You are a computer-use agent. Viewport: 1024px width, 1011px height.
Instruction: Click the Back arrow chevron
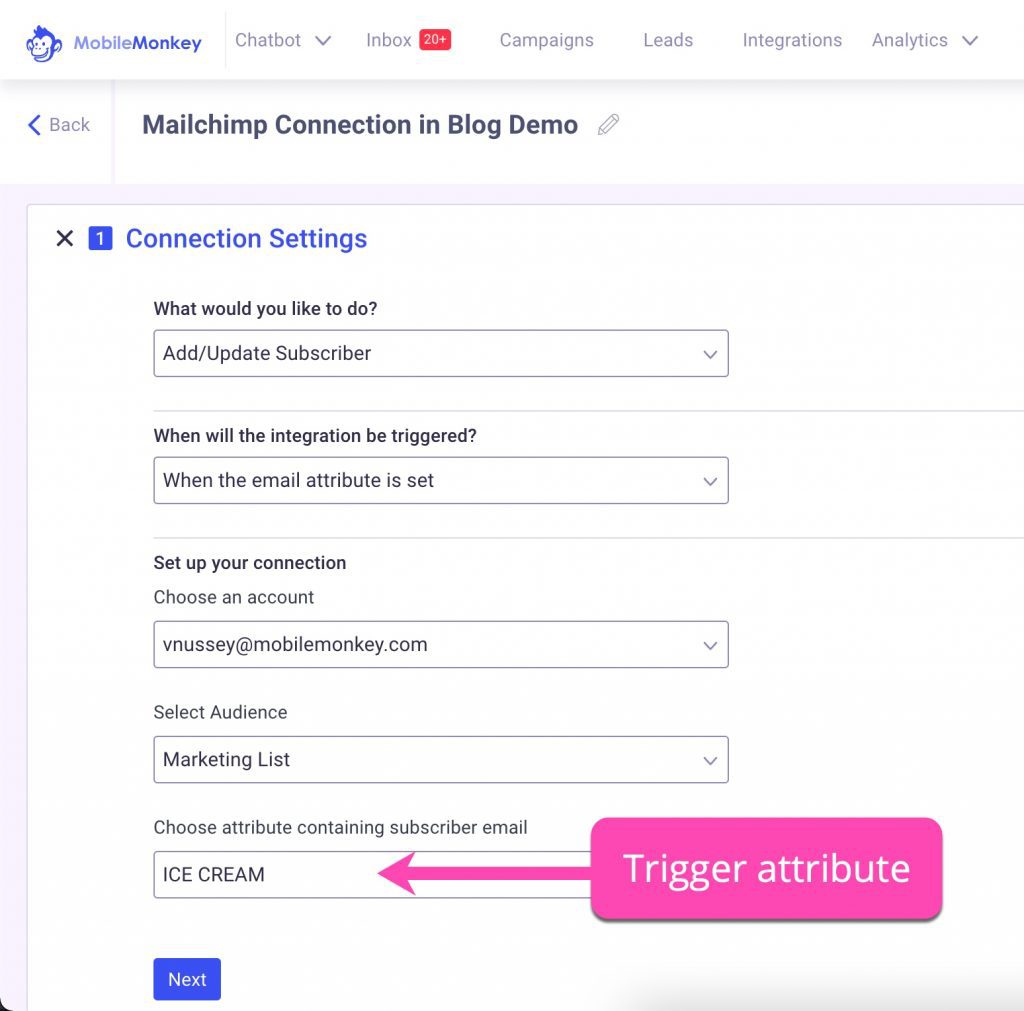(35, 125)
